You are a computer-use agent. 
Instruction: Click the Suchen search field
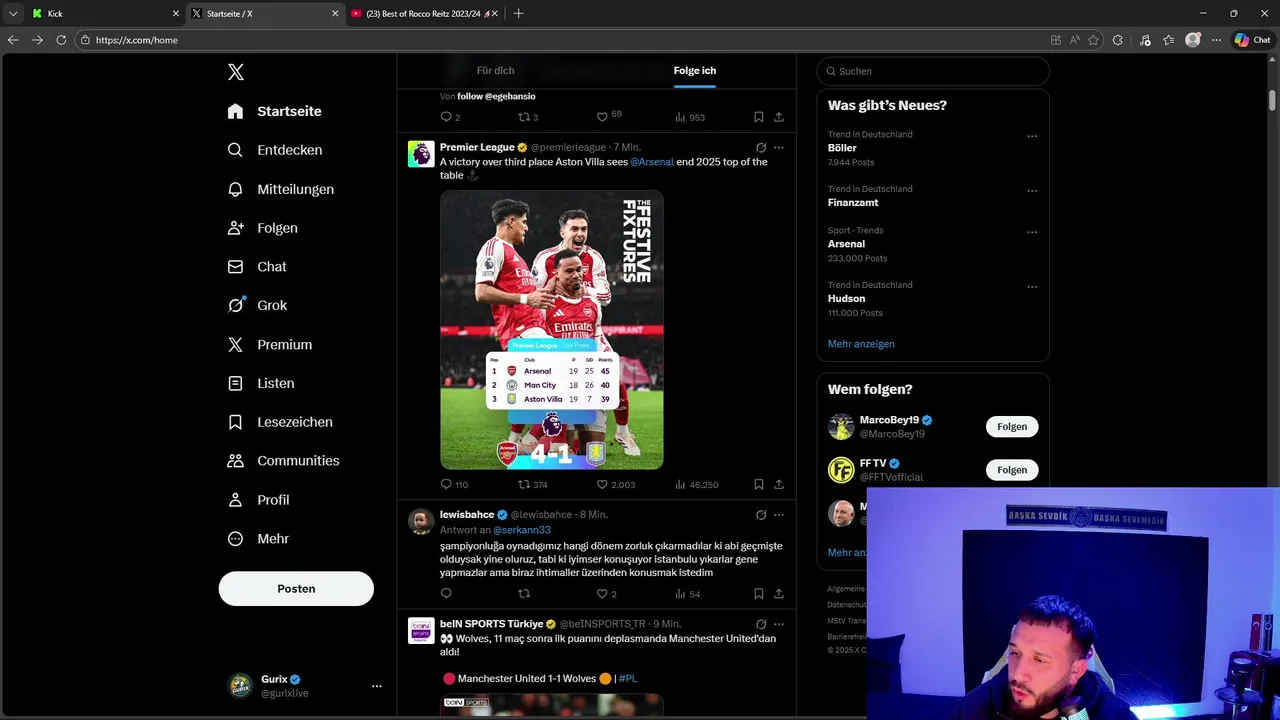(933, 71)
